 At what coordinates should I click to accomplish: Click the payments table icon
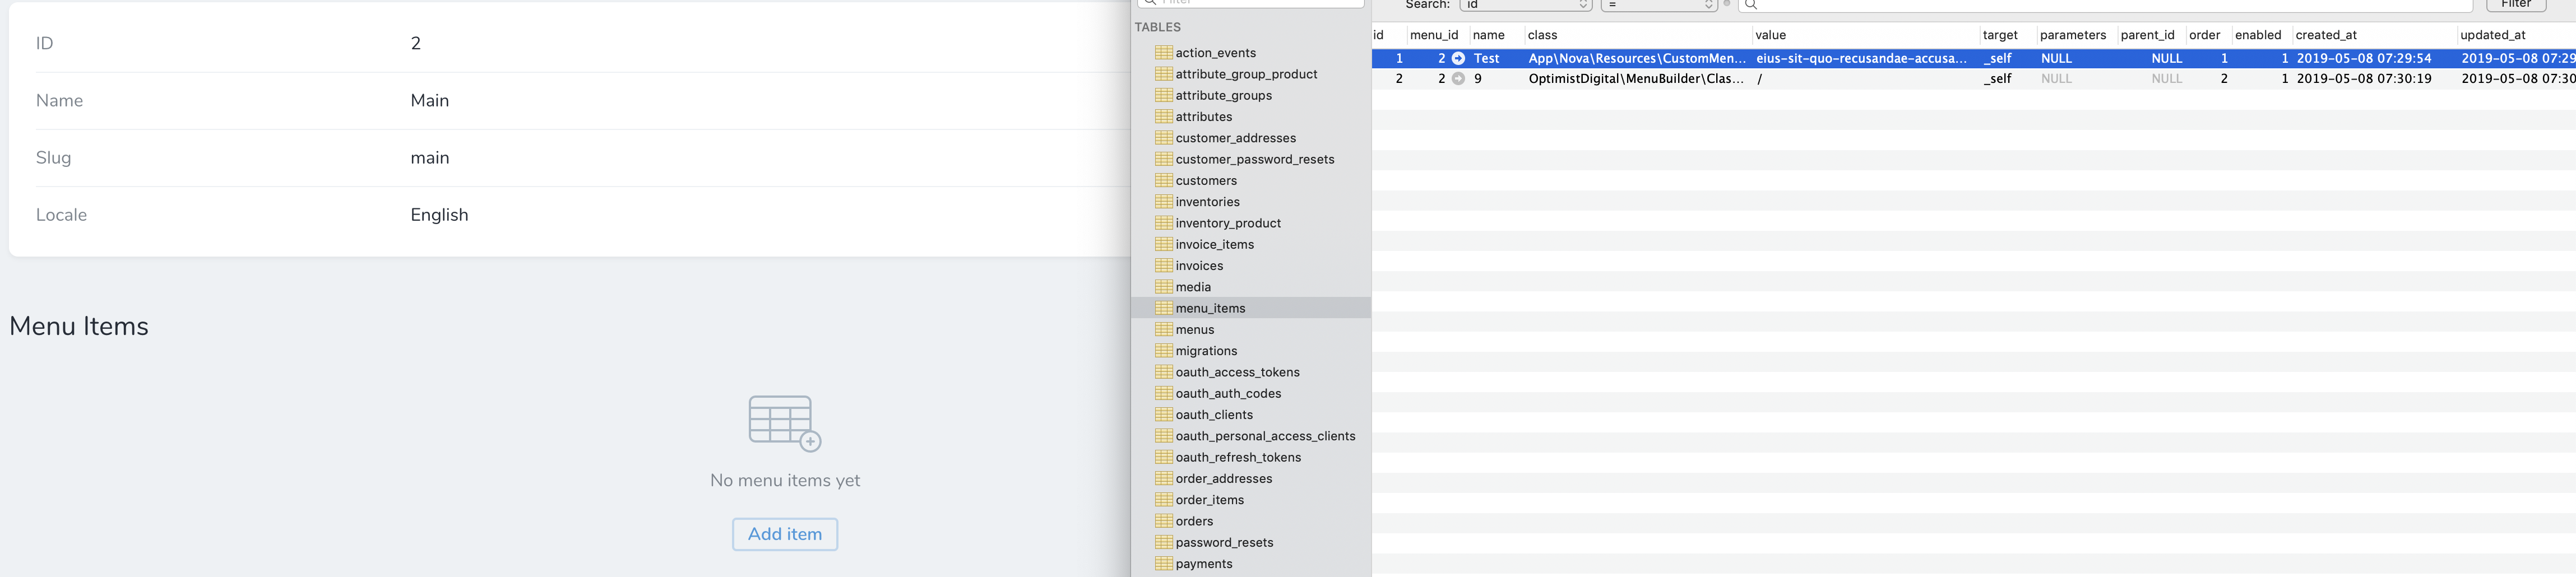click(x=1163, y=563)
